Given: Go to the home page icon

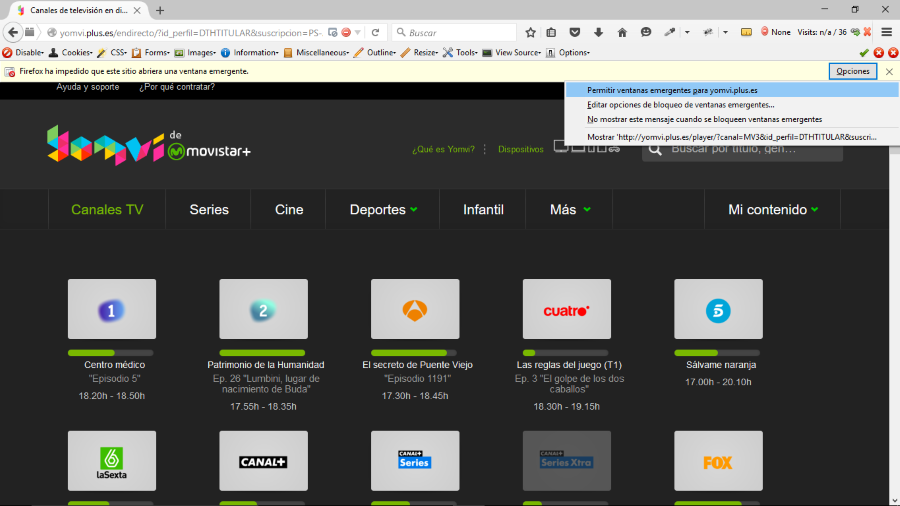Looking at the screenshot, I should point(622,33).
